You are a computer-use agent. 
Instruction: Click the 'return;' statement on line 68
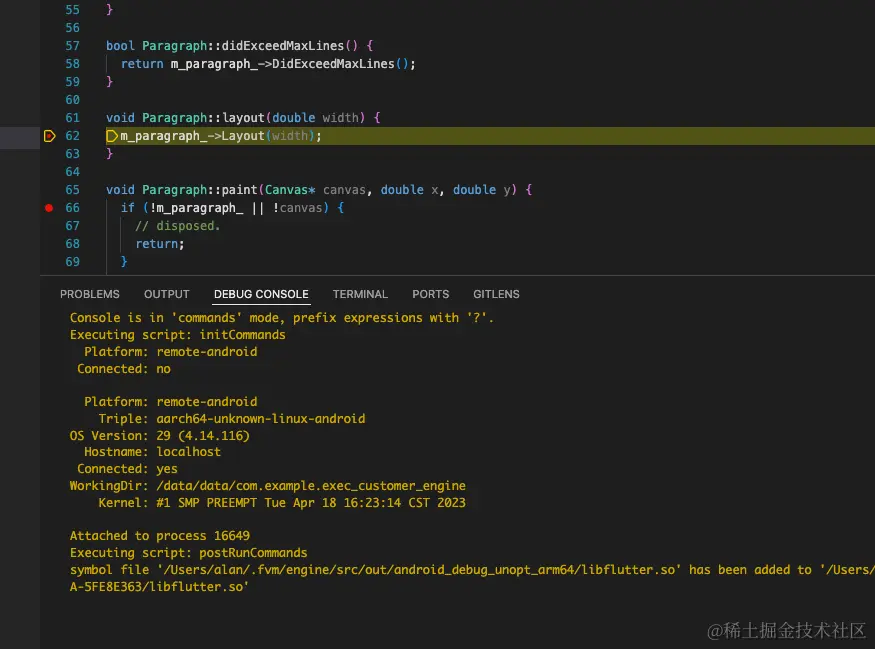pyautogui.click(x=160, y=244)
